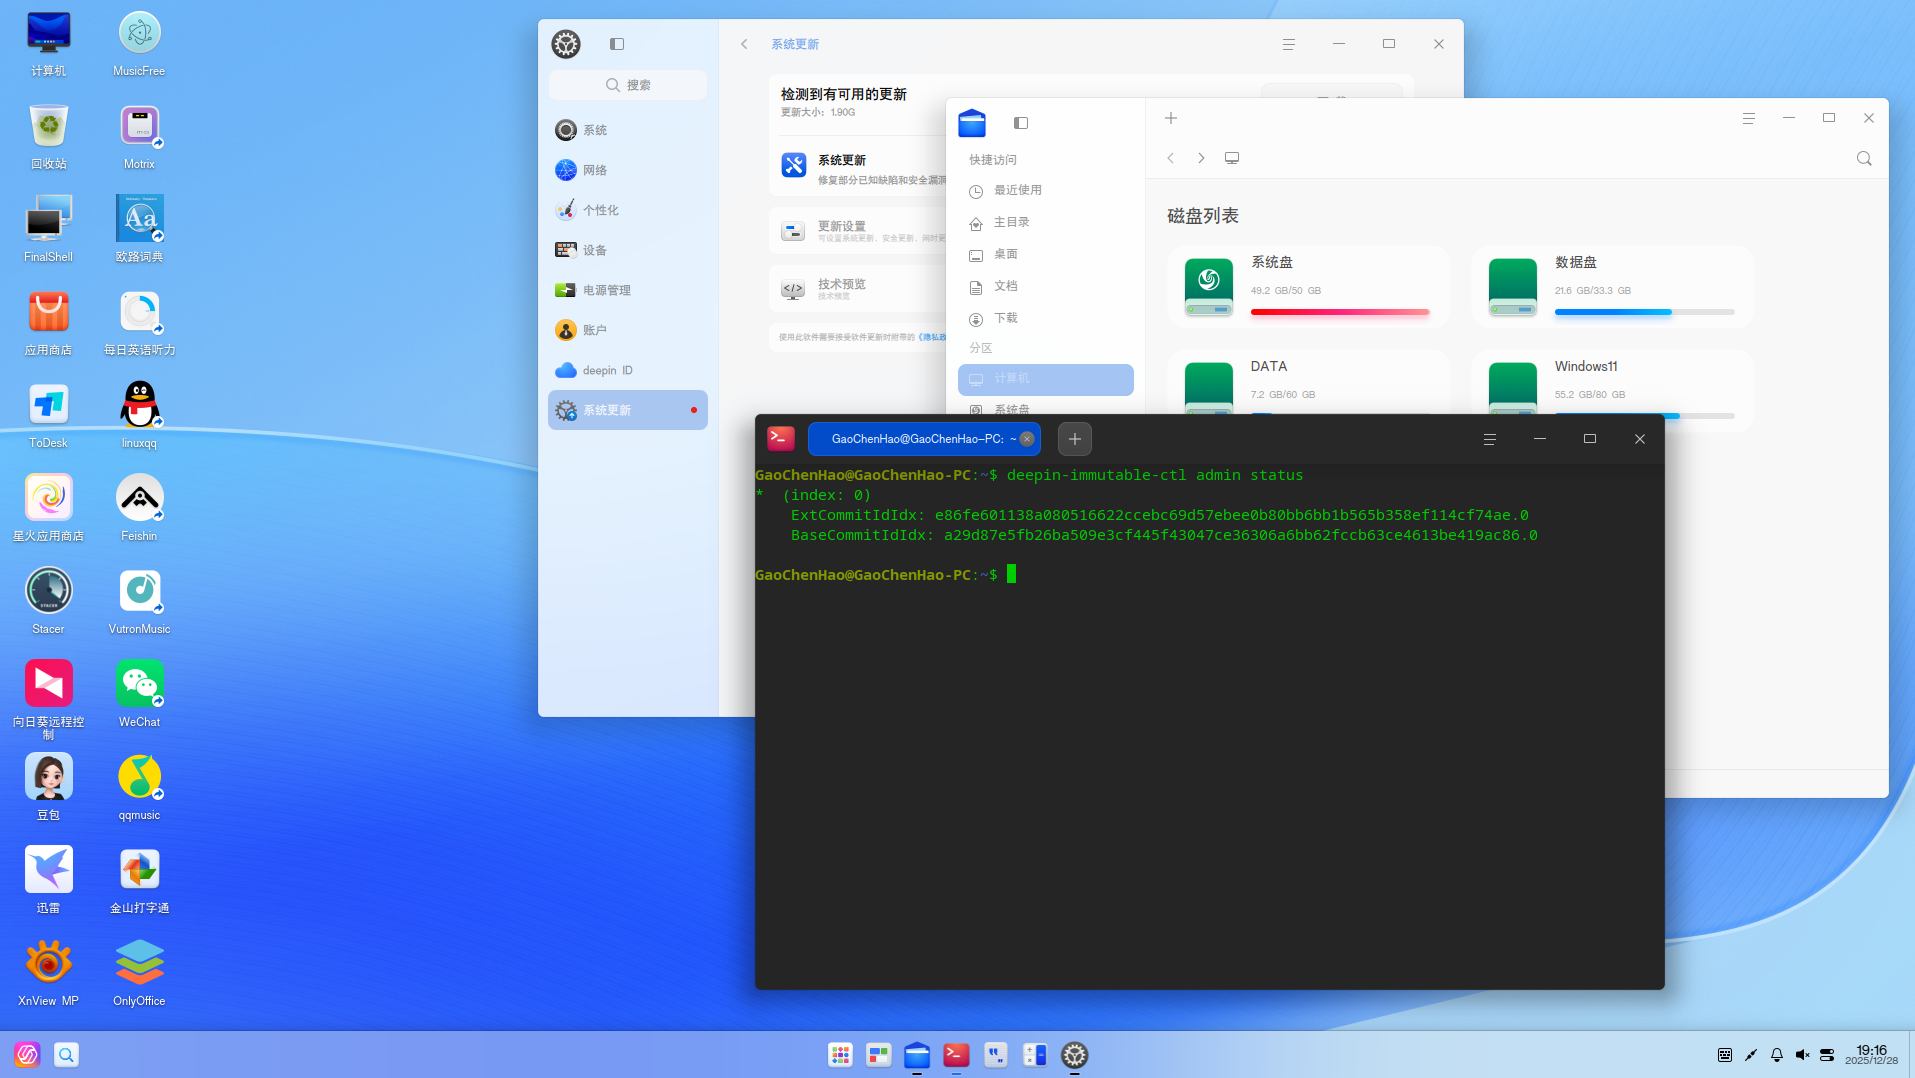Open 主目录 in file manager sidebar

[1045, 222]
